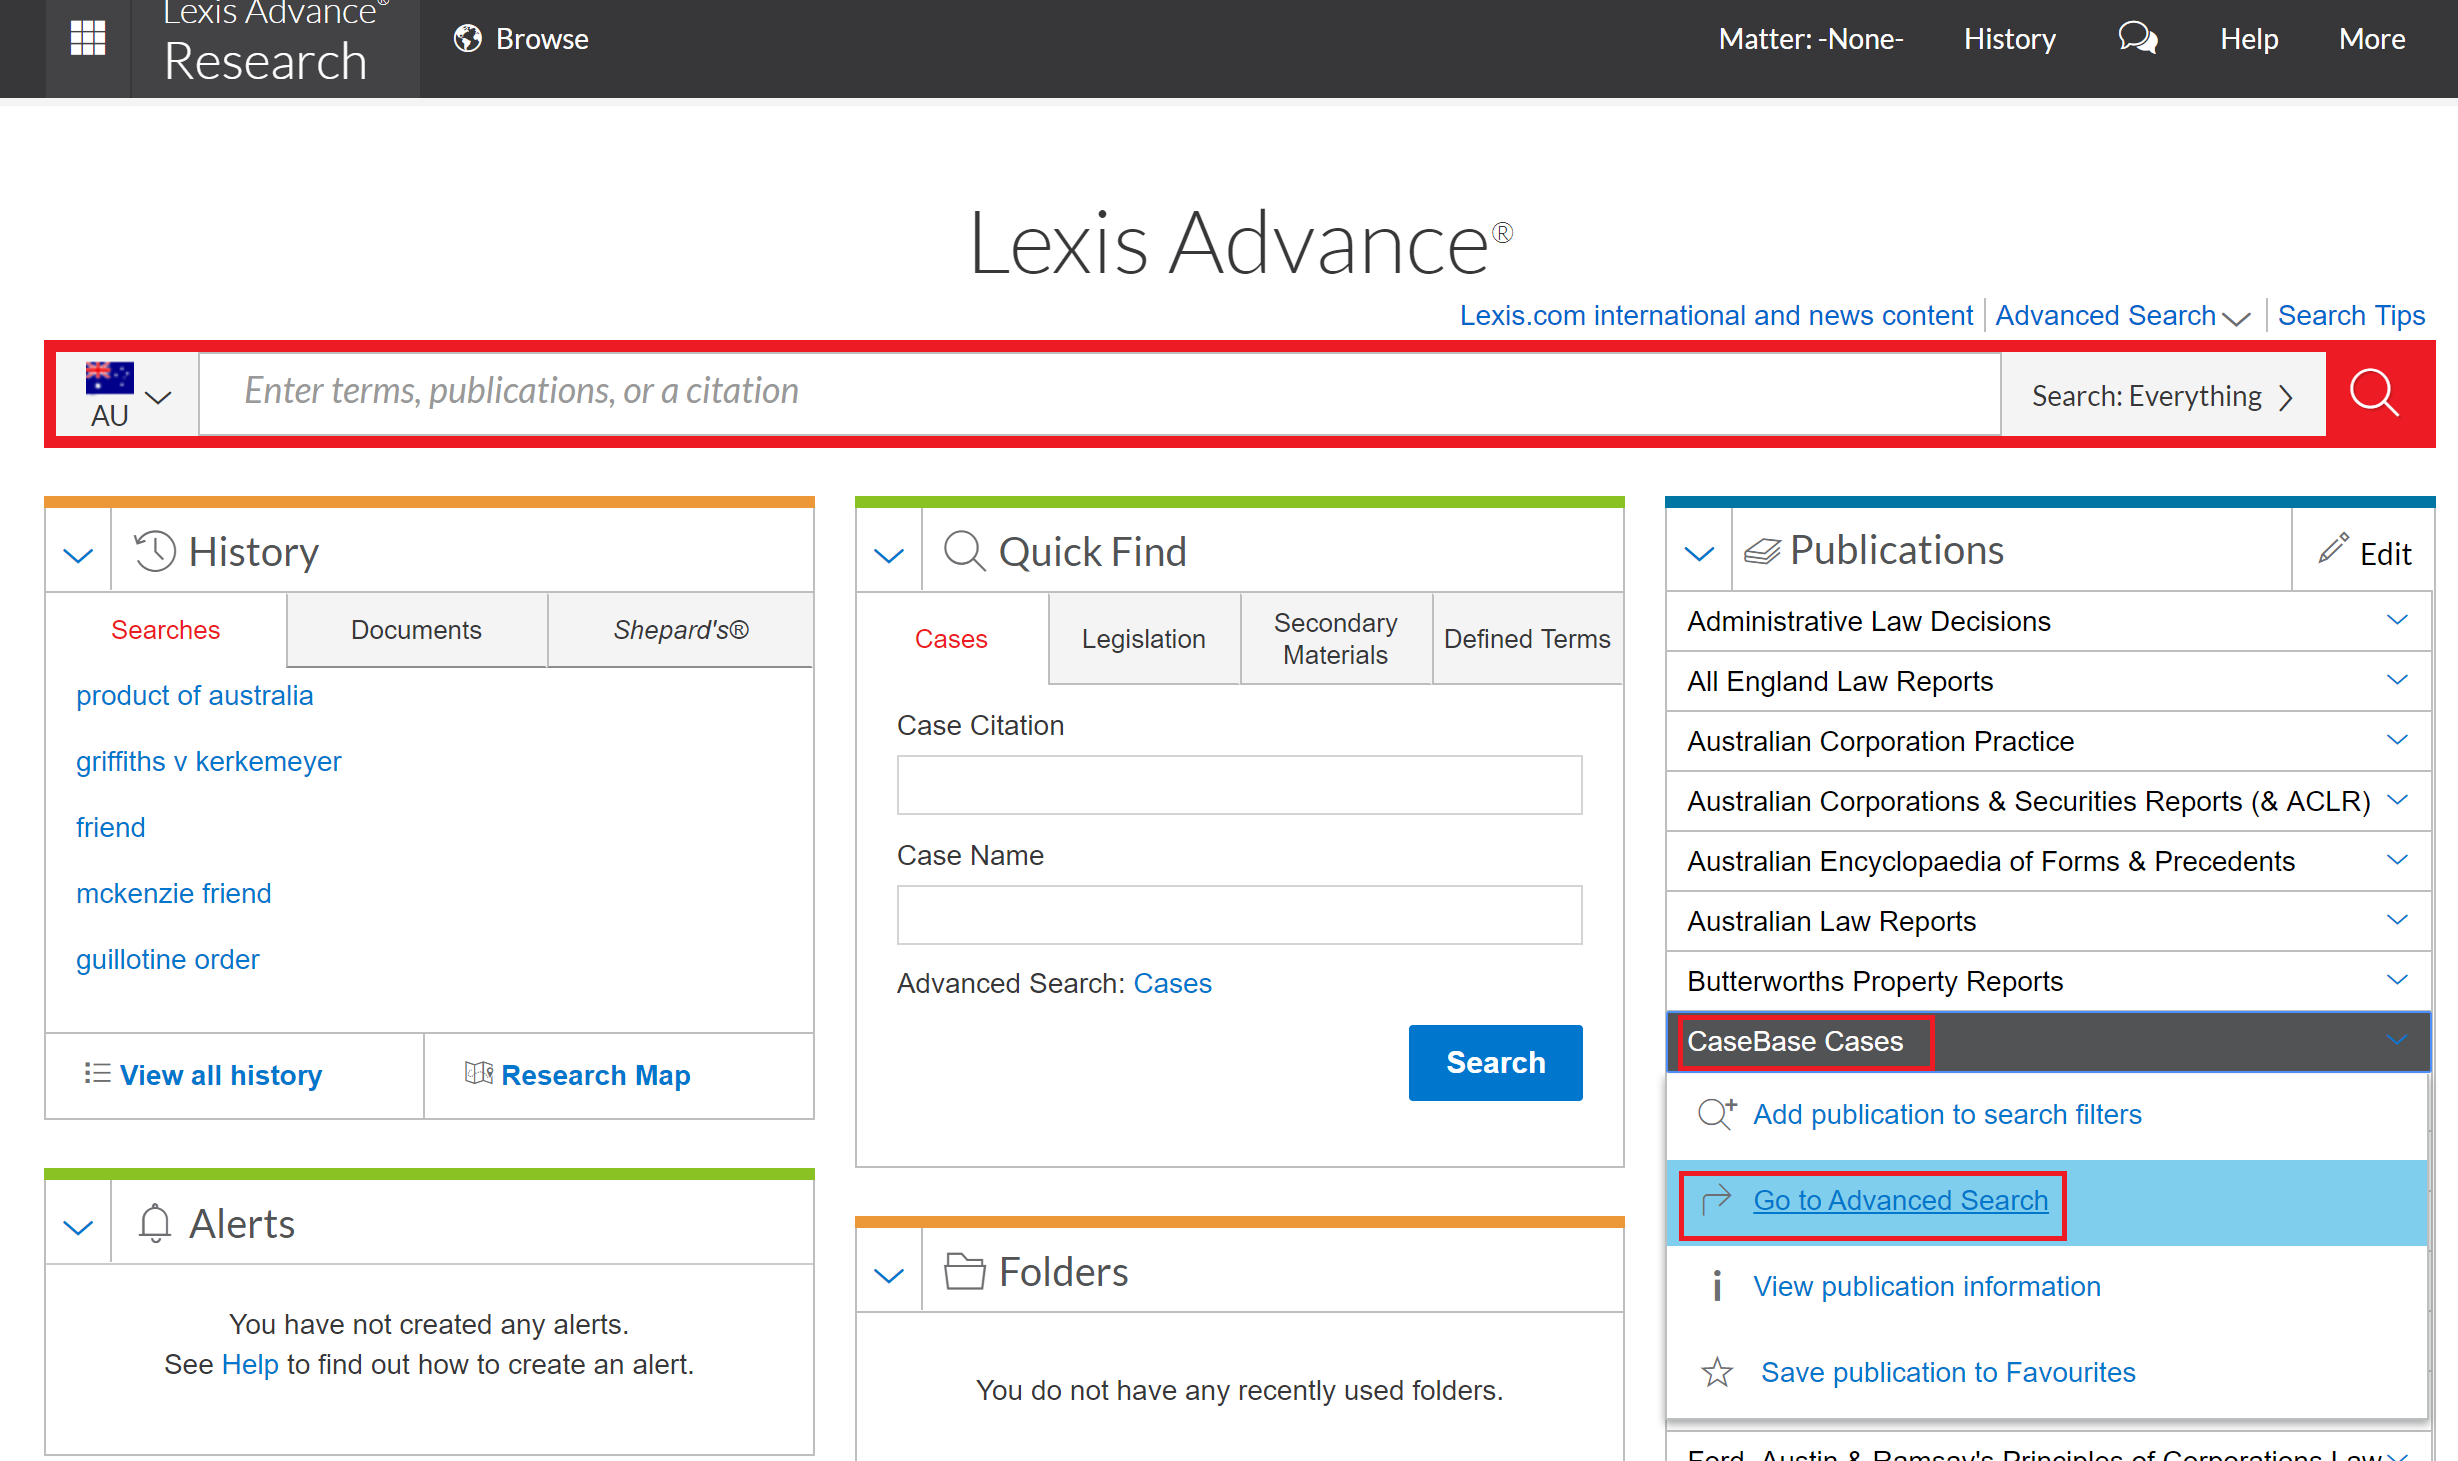Open the Research Map
2458x1461 pixels.
click(x=578, y=1074)
